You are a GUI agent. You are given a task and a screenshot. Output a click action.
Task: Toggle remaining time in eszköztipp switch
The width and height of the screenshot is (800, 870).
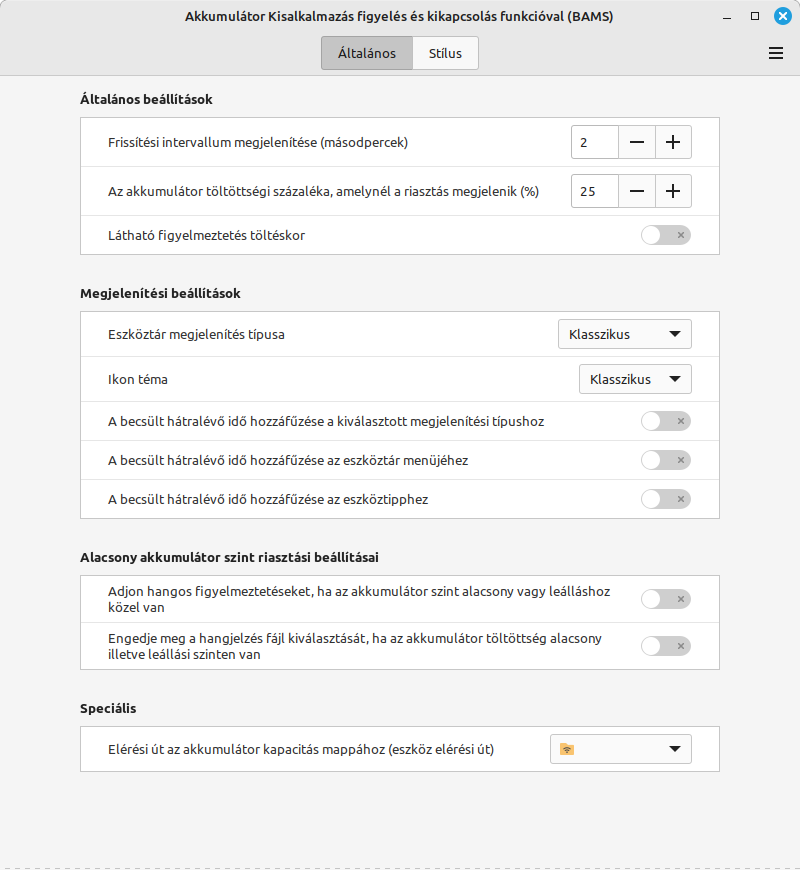pos(665,499)
